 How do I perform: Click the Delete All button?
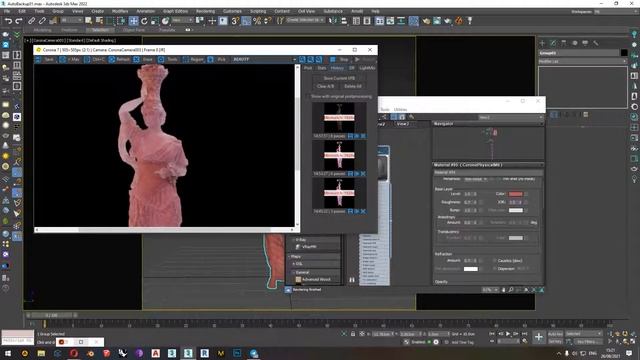[x=353, y=86]
